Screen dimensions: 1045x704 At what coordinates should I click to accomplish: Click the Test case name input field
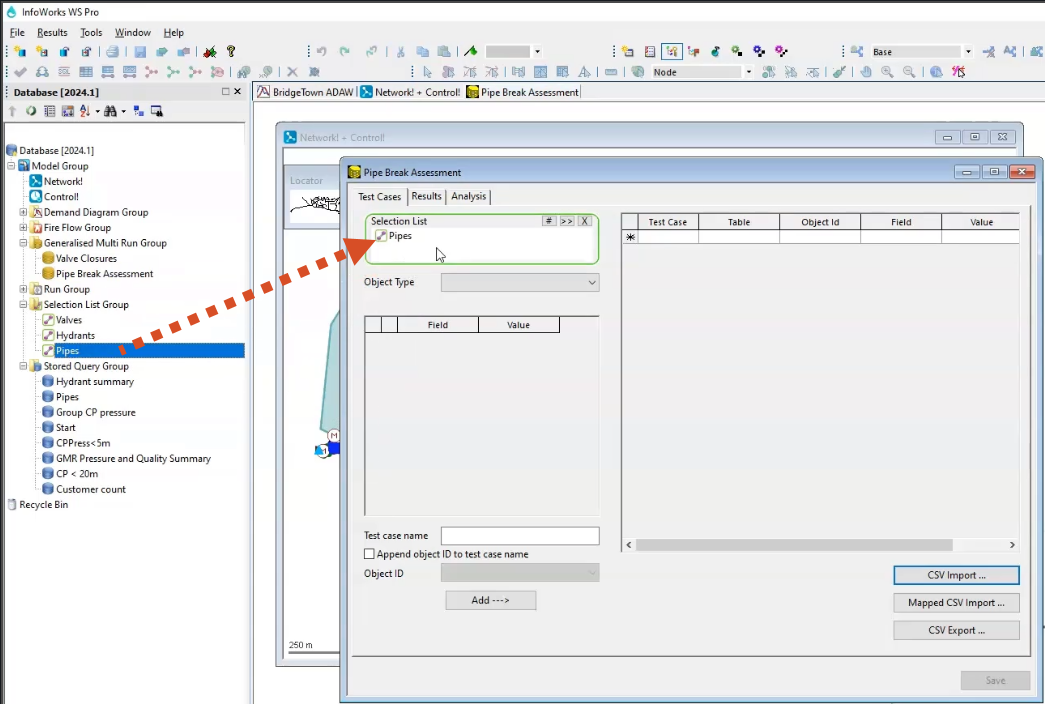pos(520,536)
